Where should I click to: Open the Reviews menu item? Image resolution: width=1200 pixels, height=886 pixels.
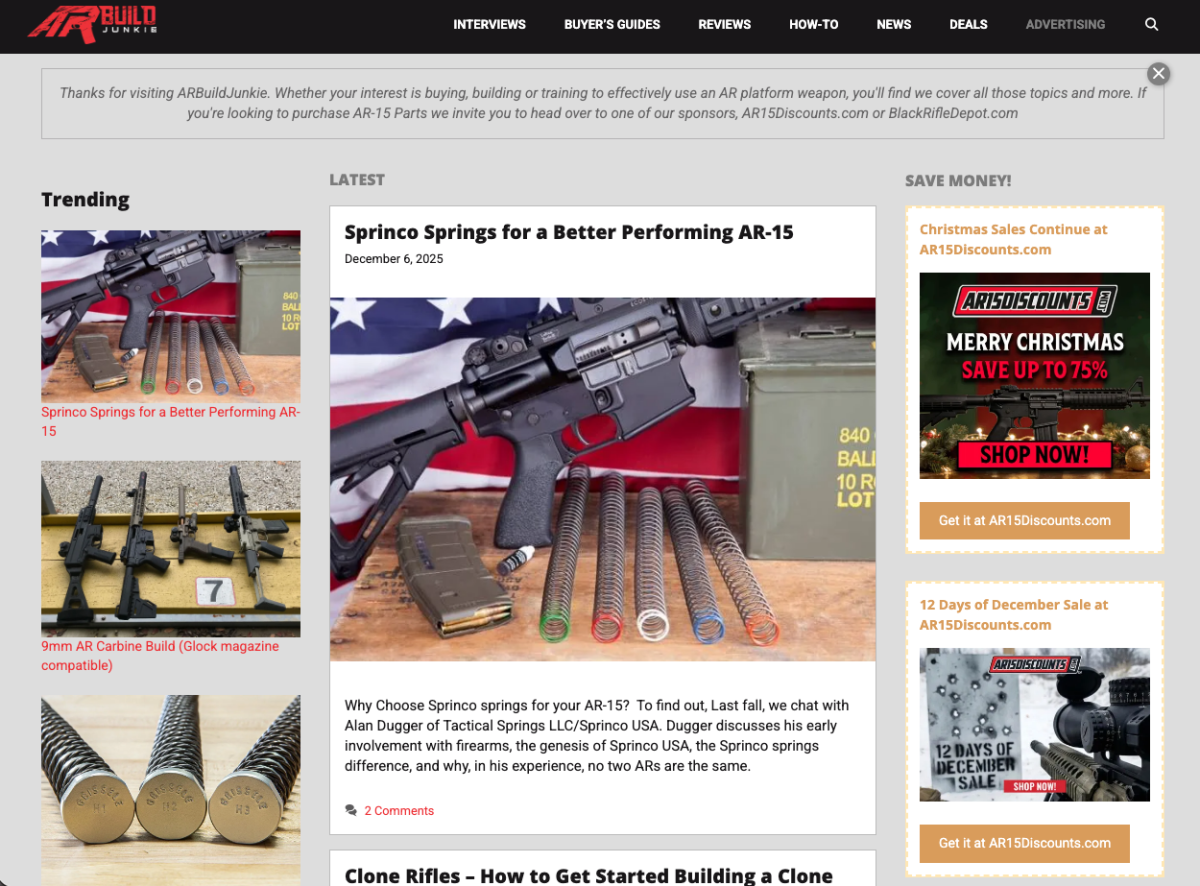[724, 24]
